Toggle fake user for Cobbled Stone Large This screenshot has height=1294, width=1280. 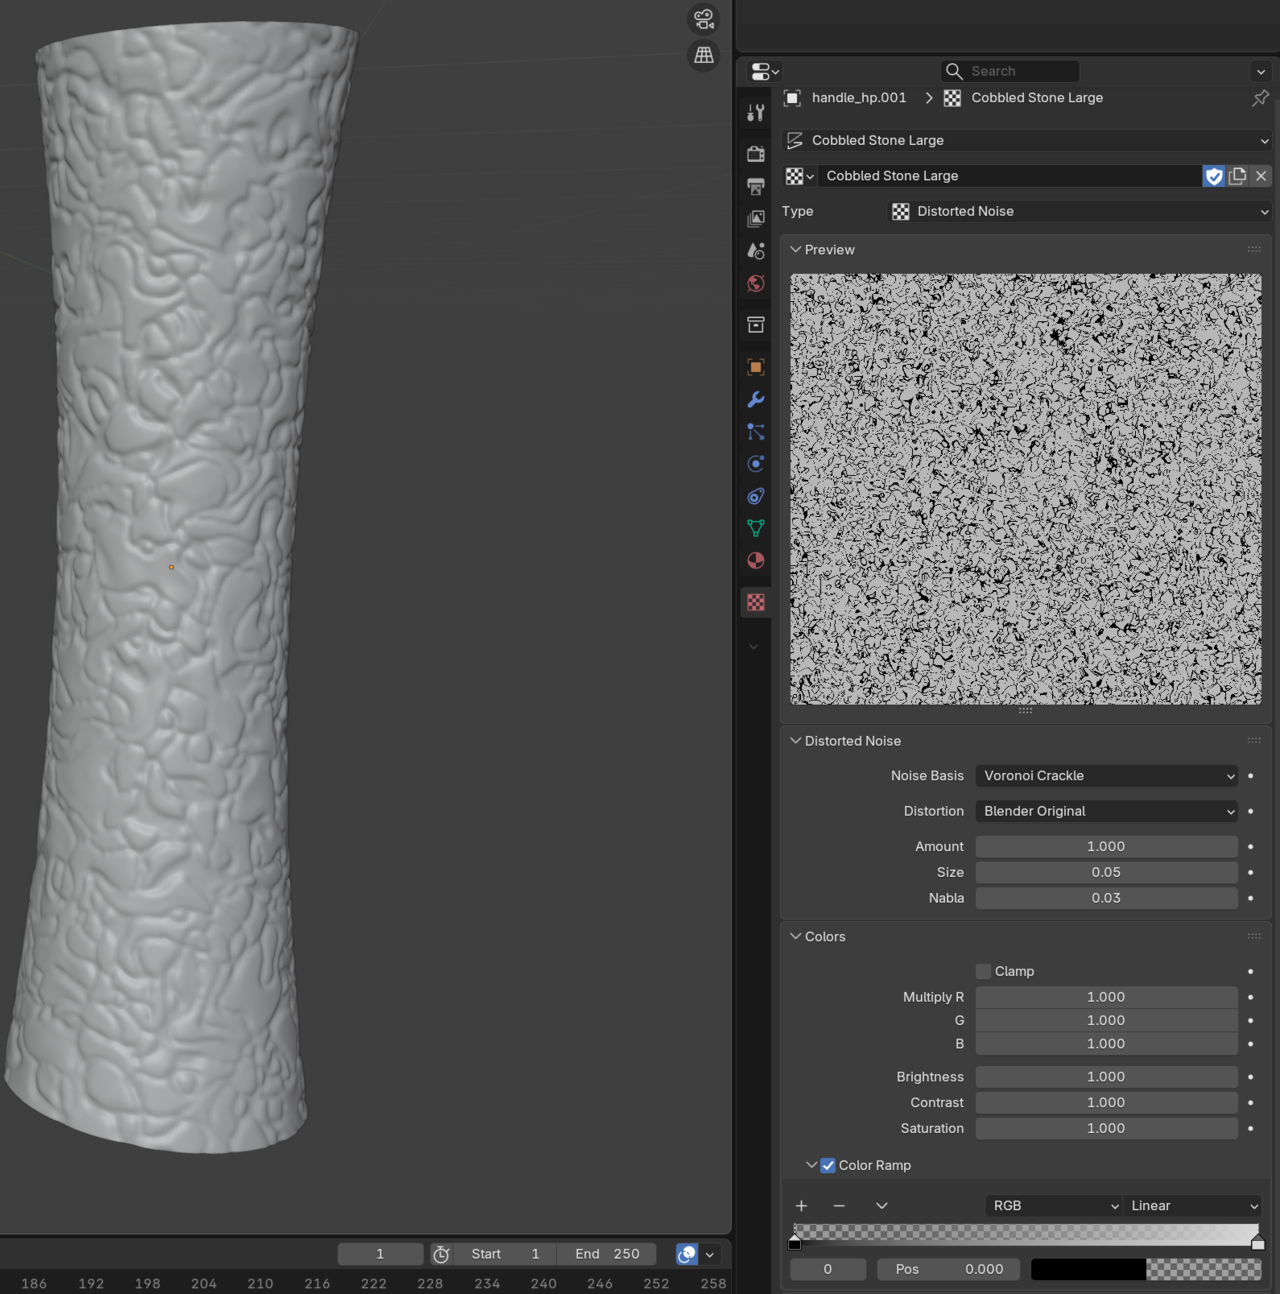tap(1214, 176)
